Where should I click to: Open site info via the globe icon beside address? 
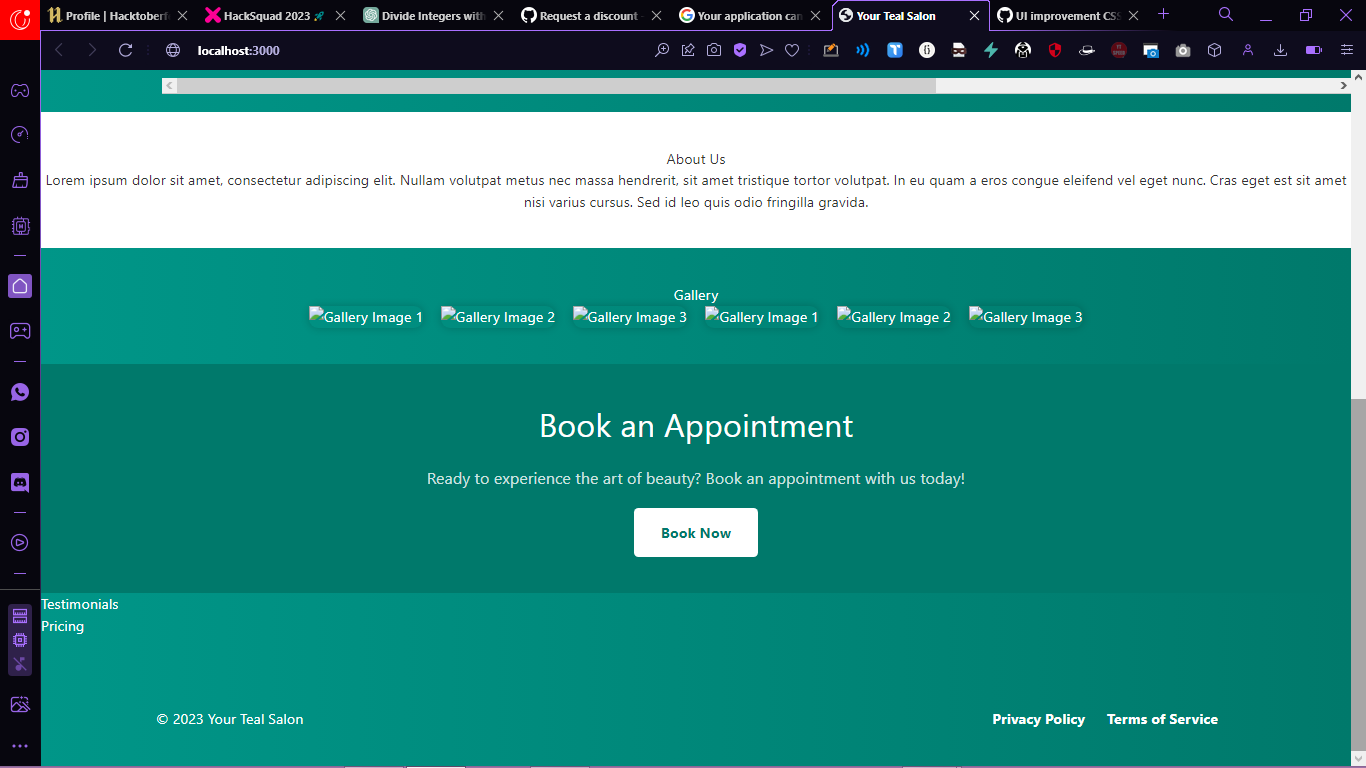pos(172,50)
